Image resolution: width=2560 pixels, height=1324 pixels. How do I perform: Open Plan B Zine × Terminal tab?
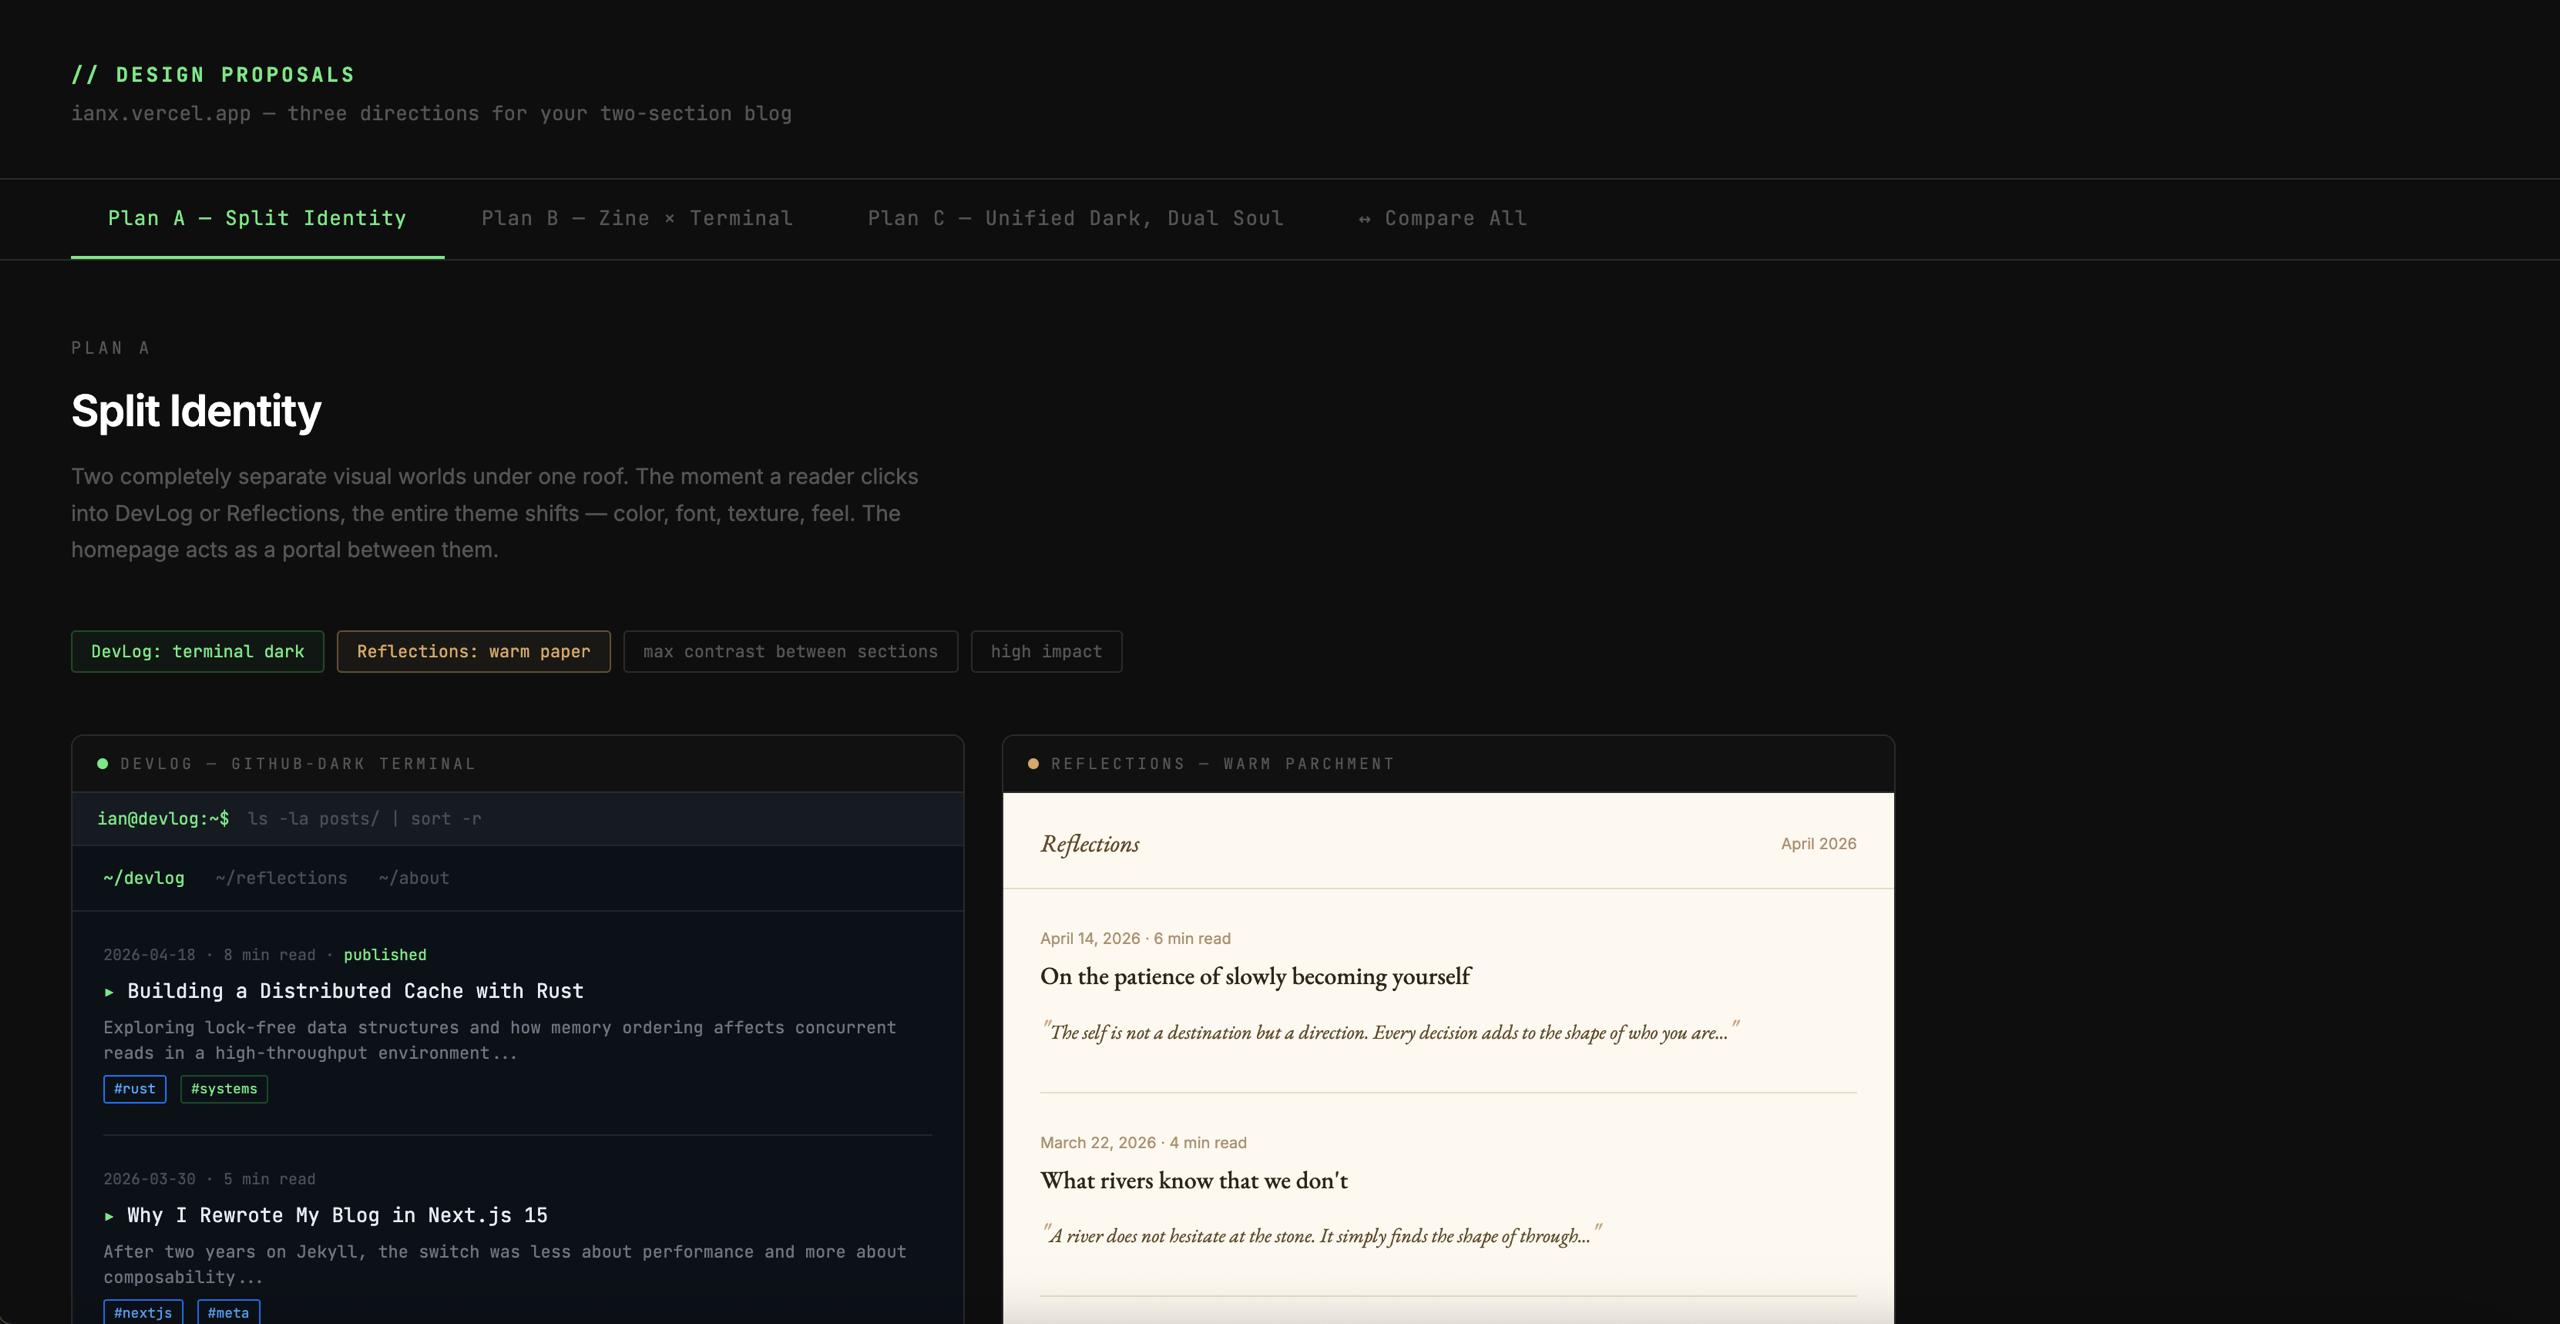click(637, 218)
